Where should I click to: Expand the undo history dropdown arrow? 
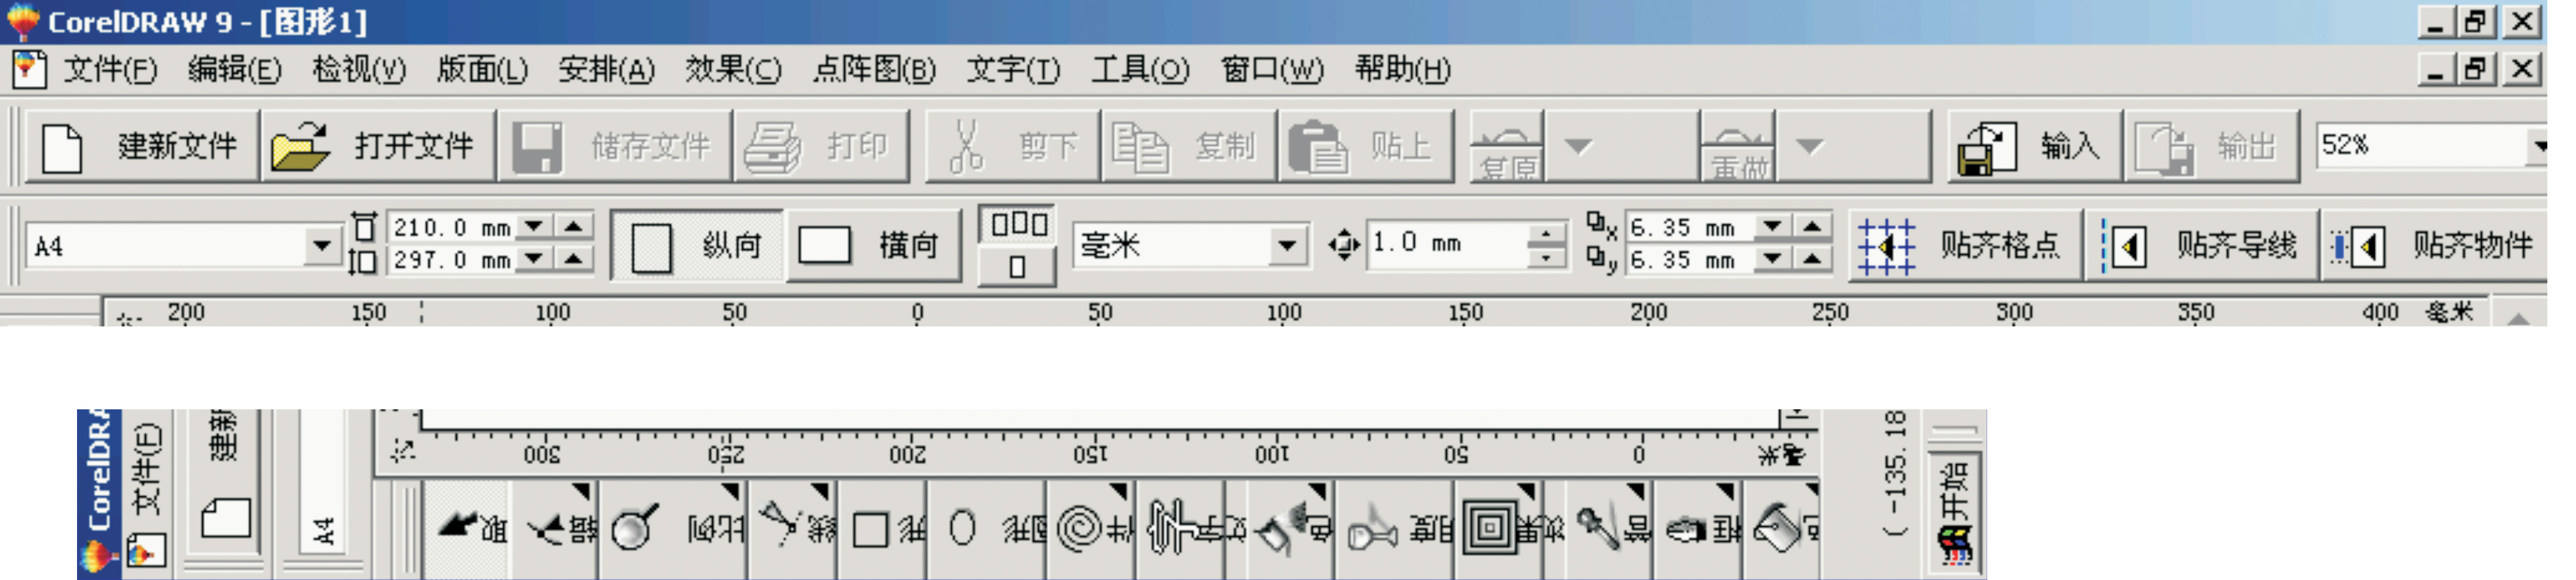tap(1578, 147)
